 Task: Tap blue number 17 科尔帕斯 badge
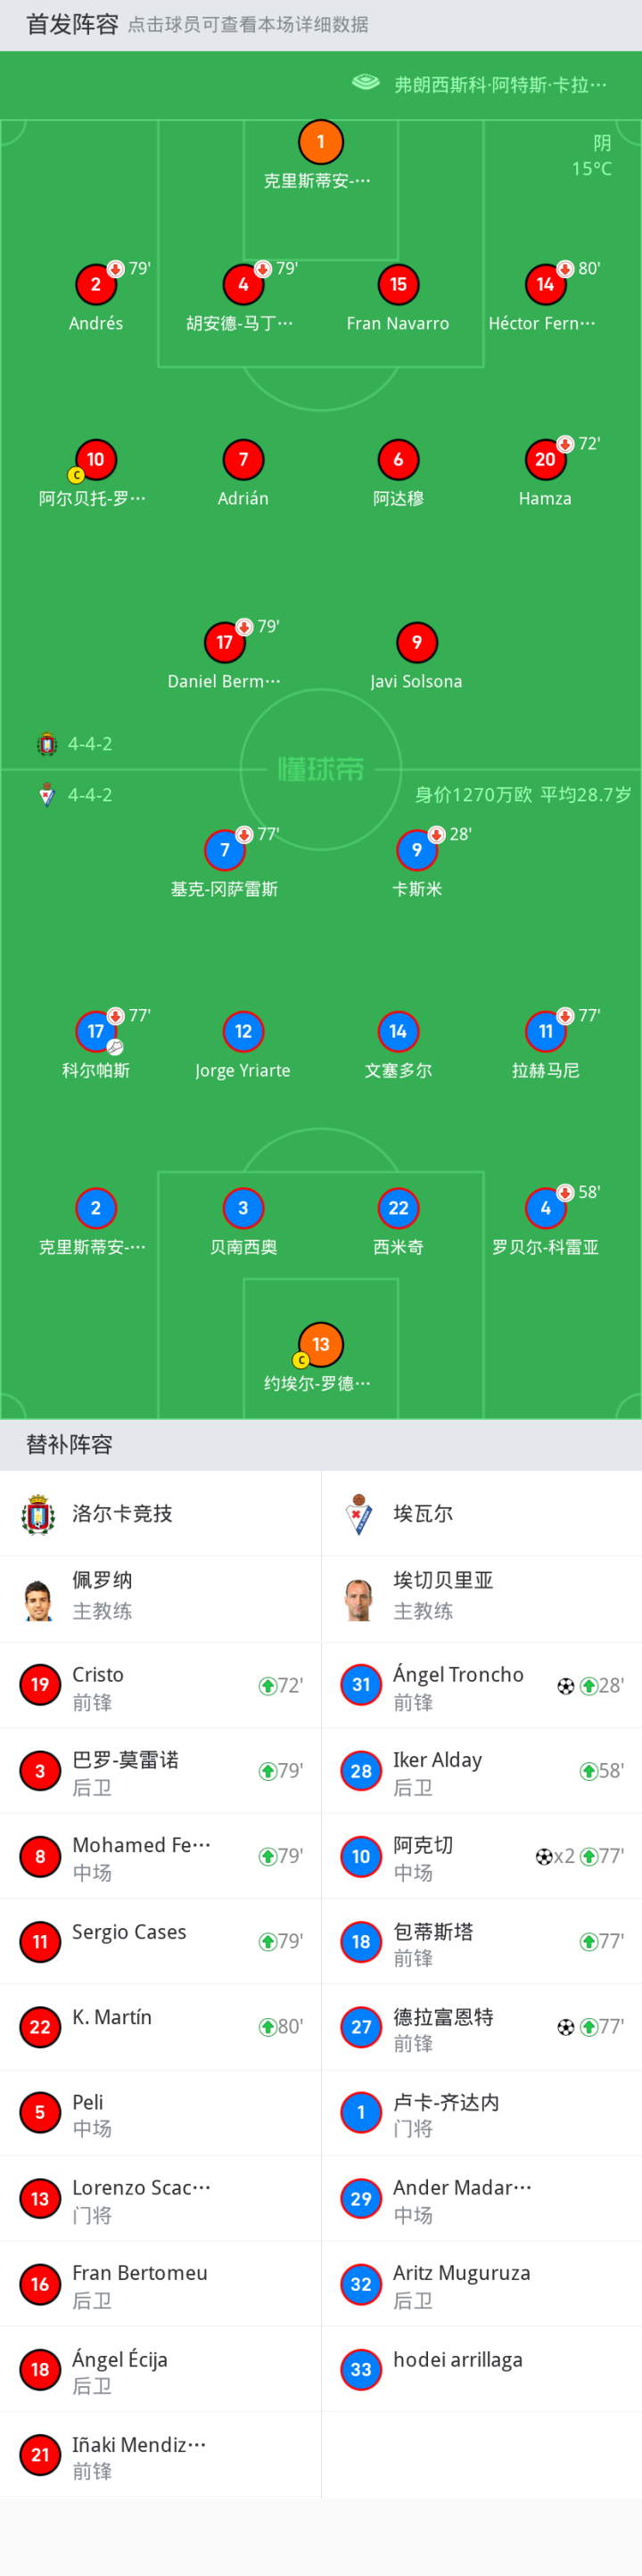click(x=95, y=1032)
